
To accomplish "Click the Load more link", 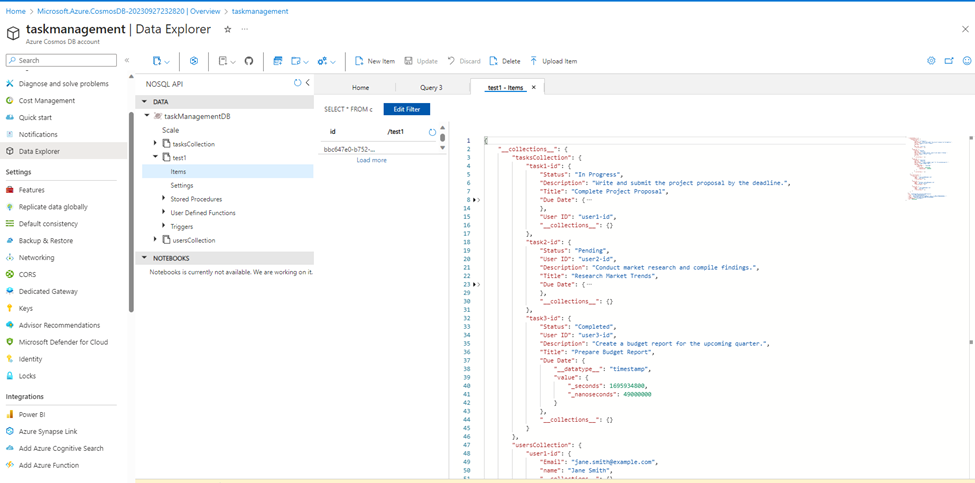I will pos(371,160).
